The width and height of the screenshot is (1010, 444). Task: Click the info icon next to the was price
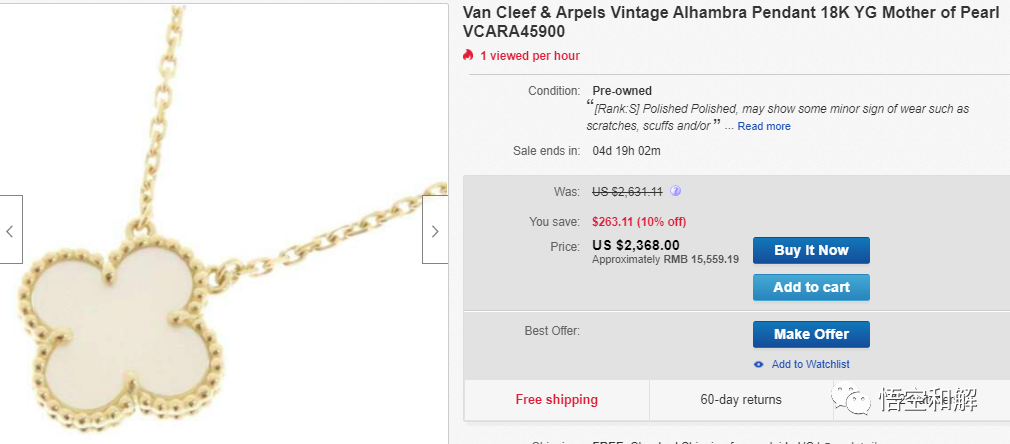pos(675,191)
